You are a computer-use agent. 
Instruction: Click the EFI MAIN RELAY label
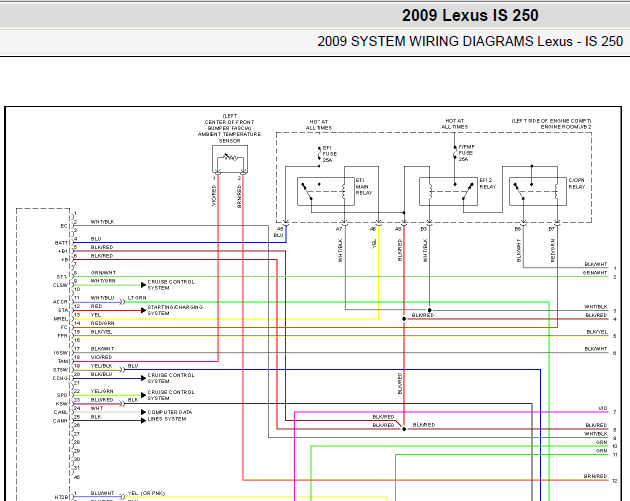click(364, 186)
